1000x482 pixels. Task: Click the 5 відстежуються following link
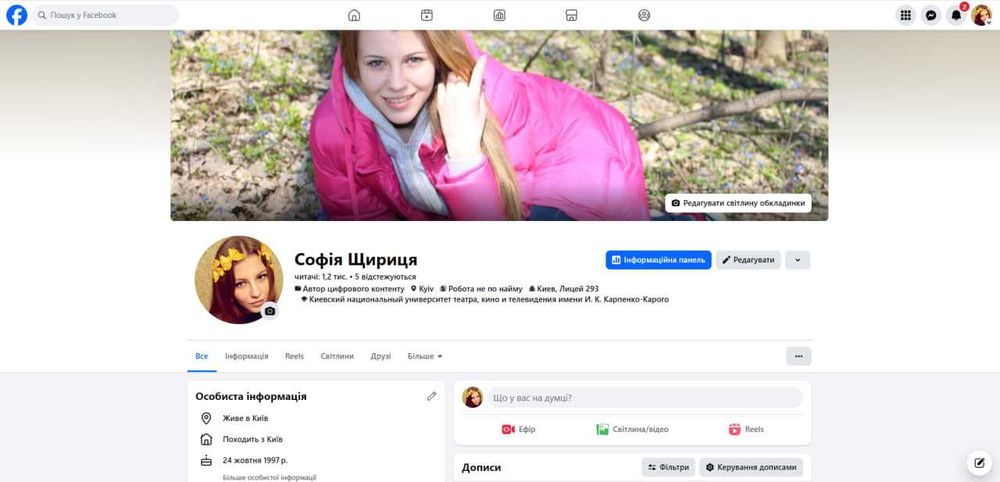pos(385,277)
